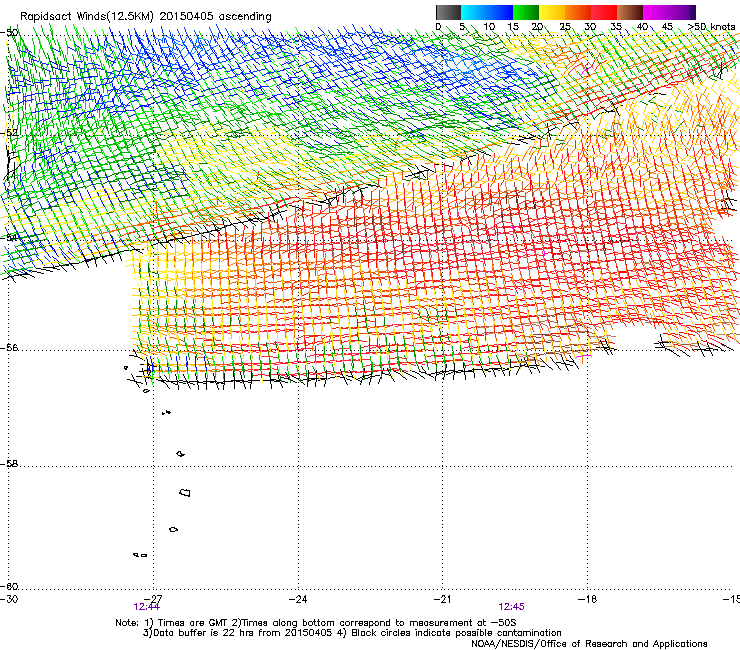Click the note line '3)Data buffer is 22 hrs'

click(x=352, y=633)
